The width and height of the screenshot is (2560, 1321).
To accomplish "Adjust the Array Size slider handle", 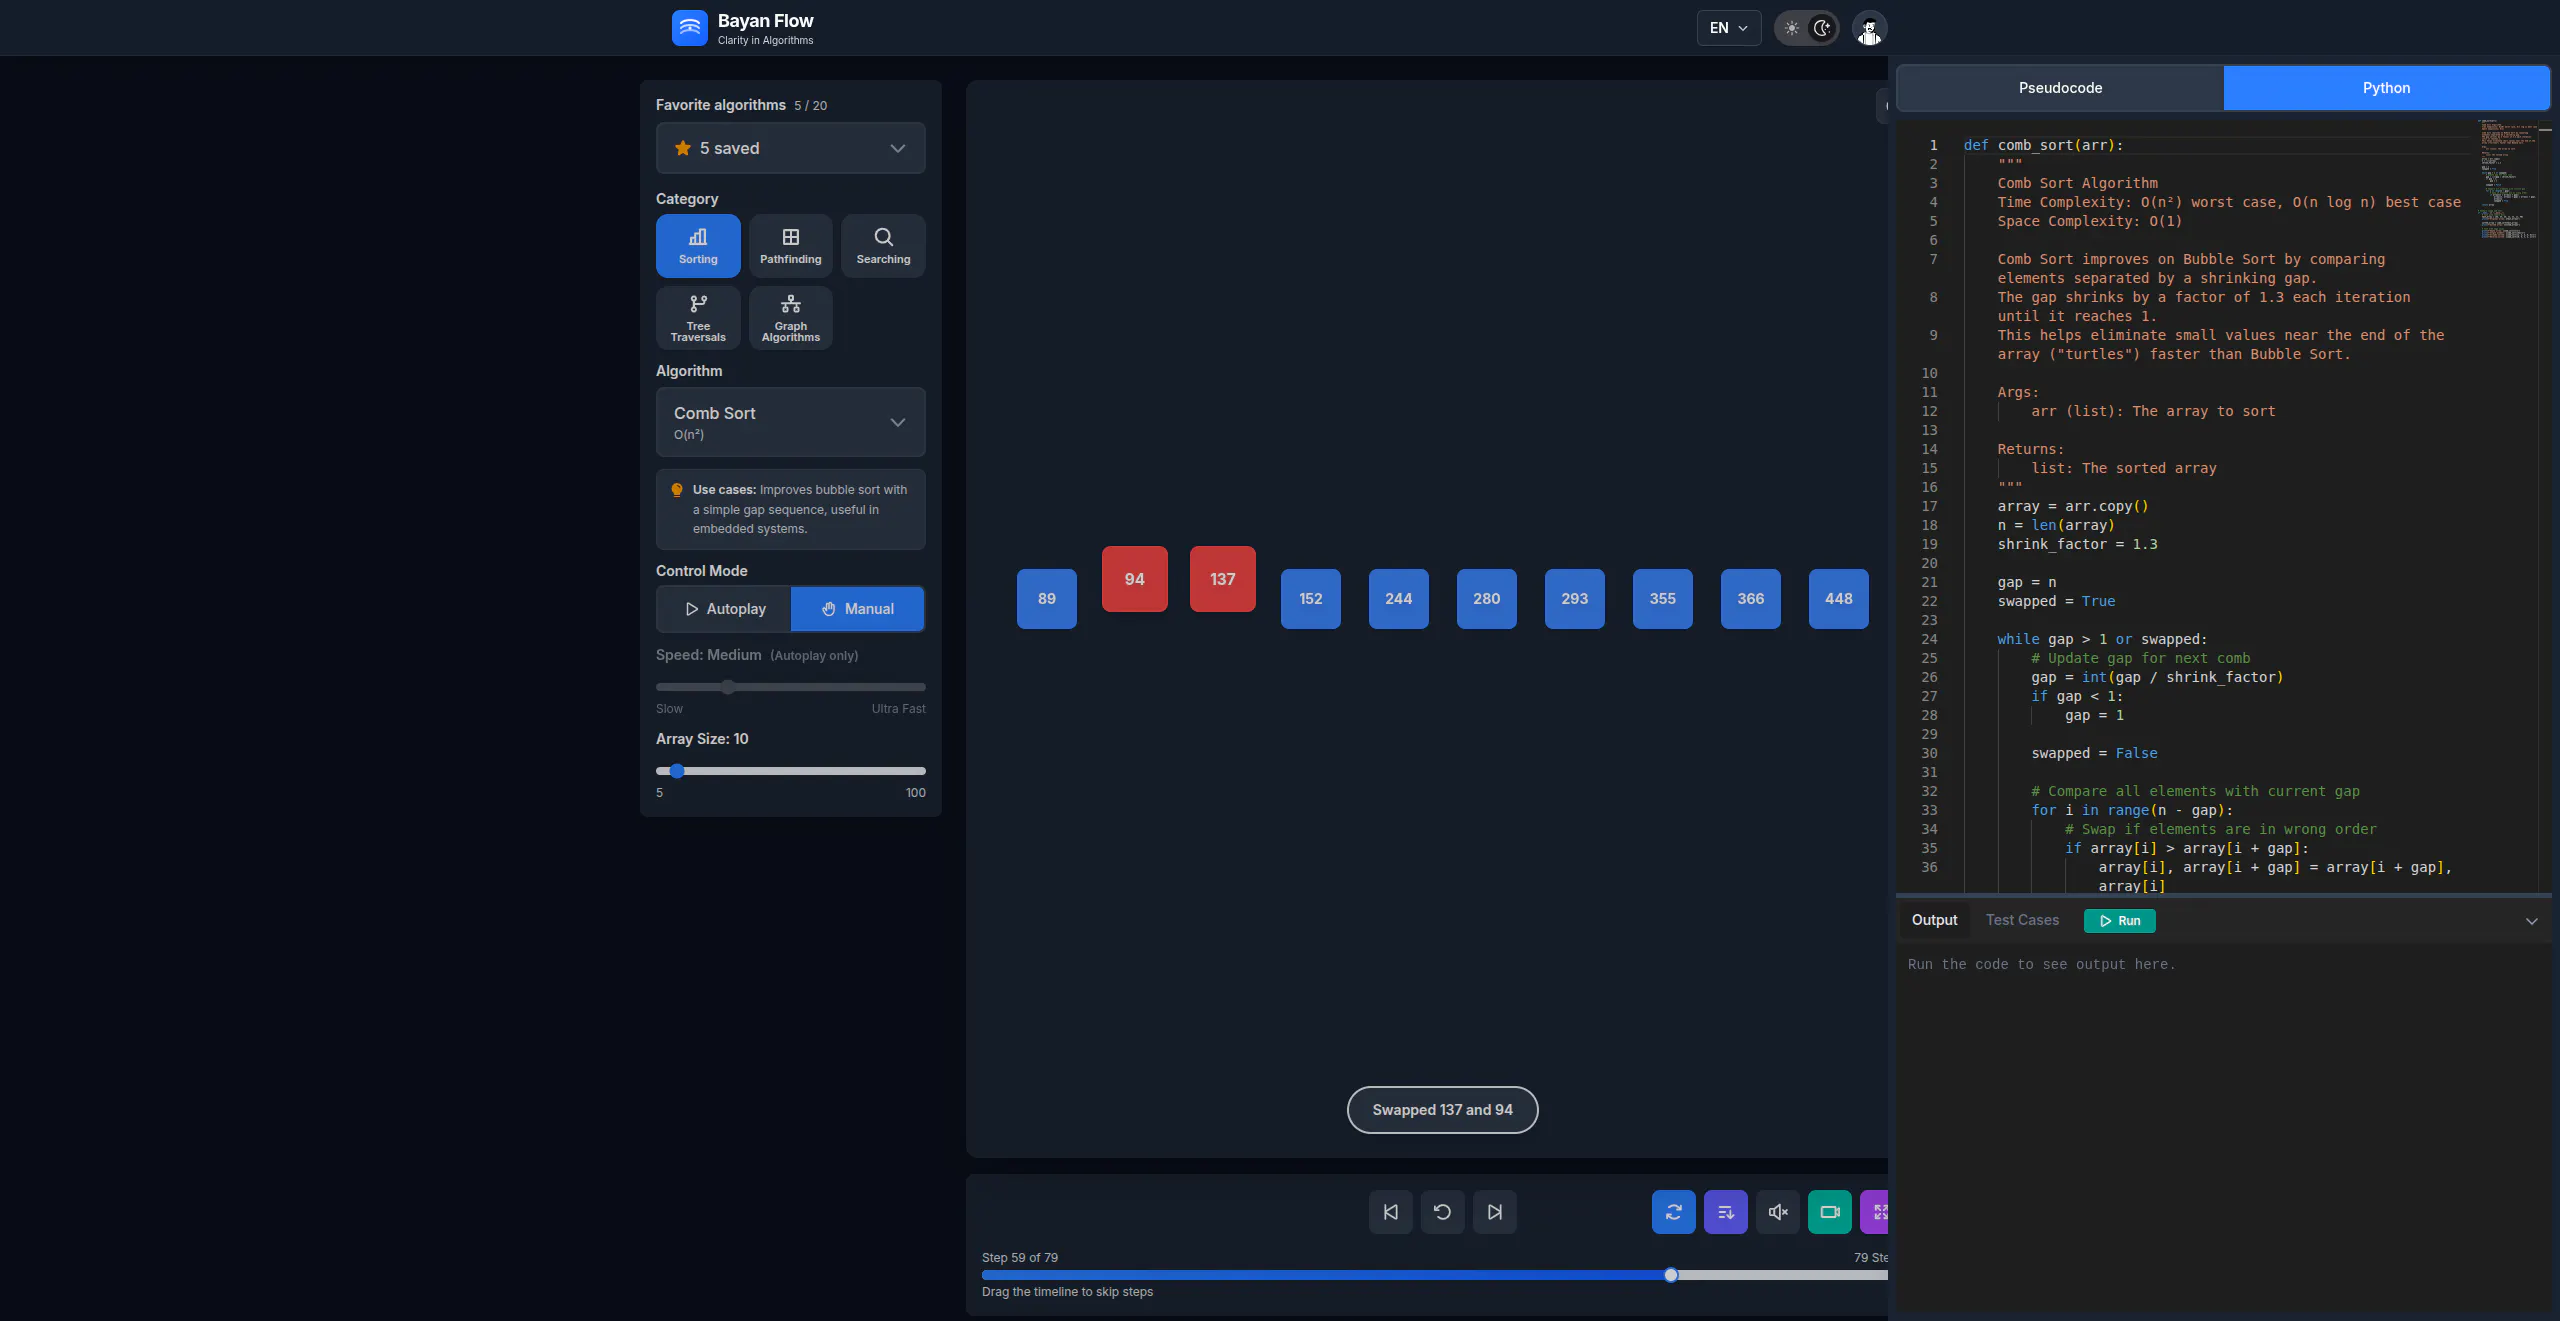I will (x=677, y=771).
